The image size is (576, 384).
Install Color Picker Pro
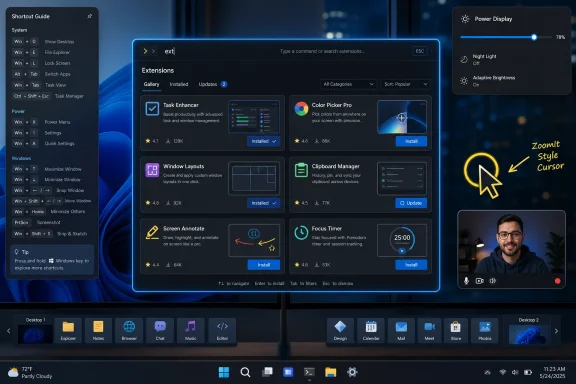pos(411,141)
